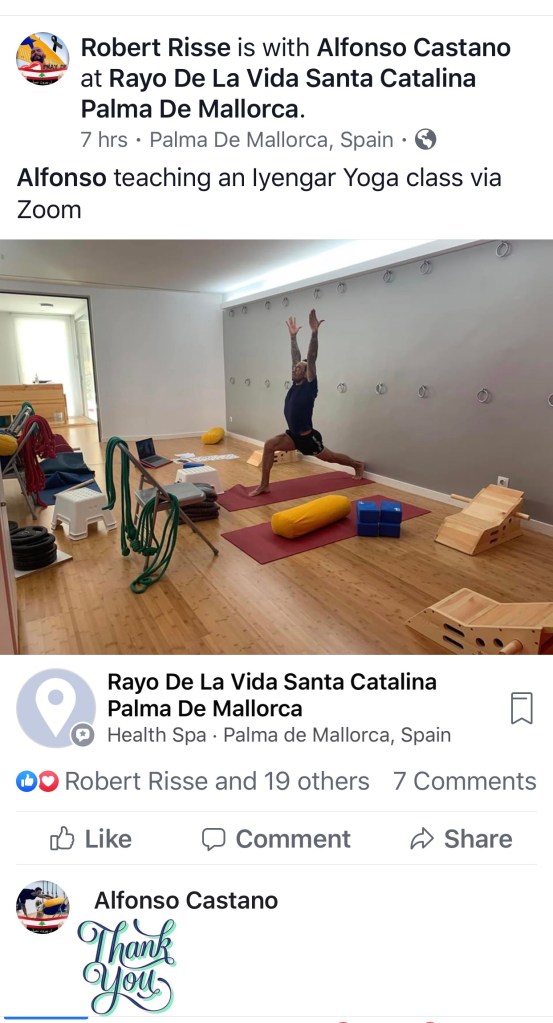Tap the blue like reaction icon

[26, 781]
